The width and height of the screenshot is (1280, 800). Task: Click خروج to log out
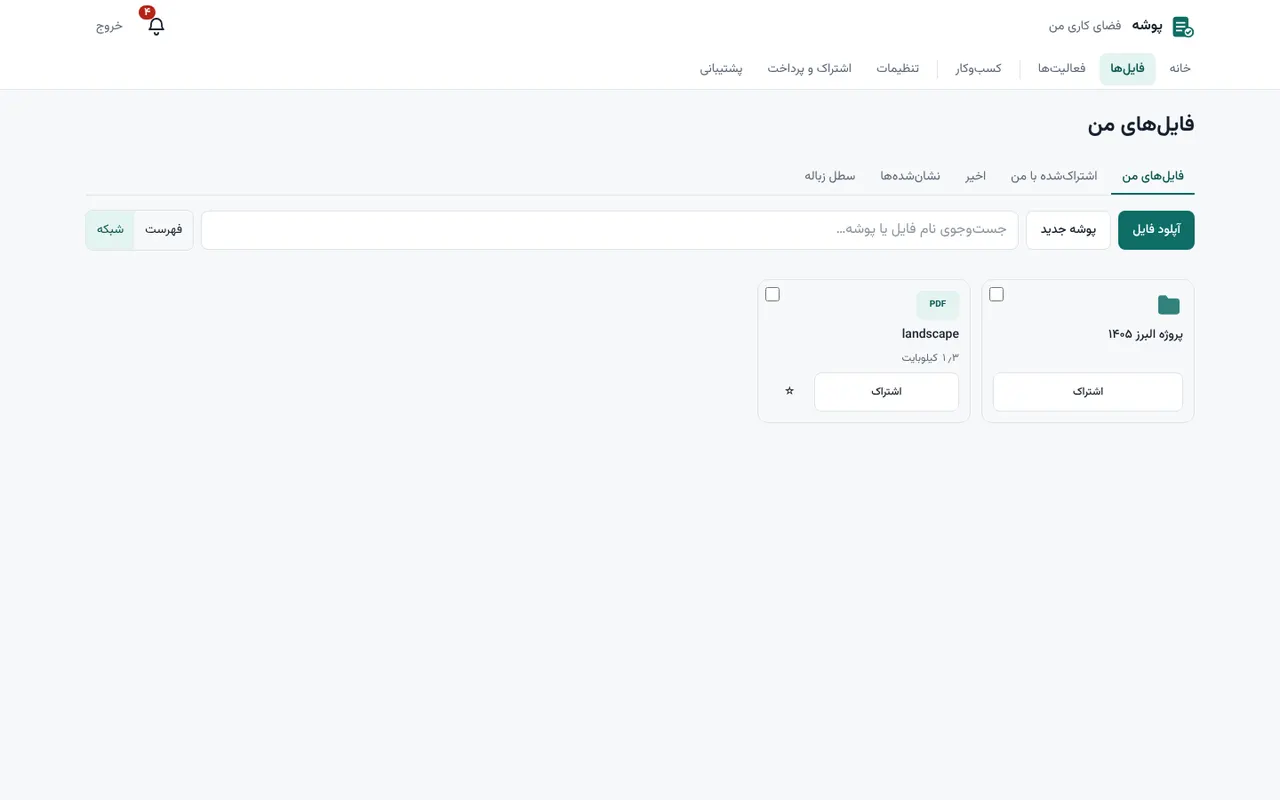(109, 26)
